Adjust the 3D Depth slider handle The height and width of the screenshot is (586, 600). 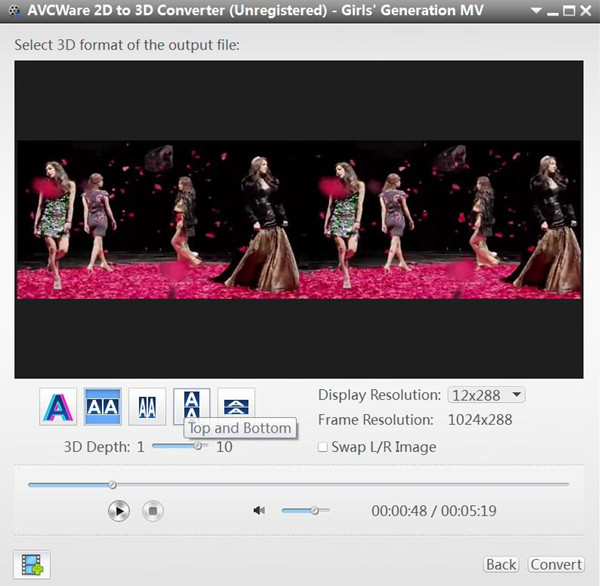coord(197,446)
